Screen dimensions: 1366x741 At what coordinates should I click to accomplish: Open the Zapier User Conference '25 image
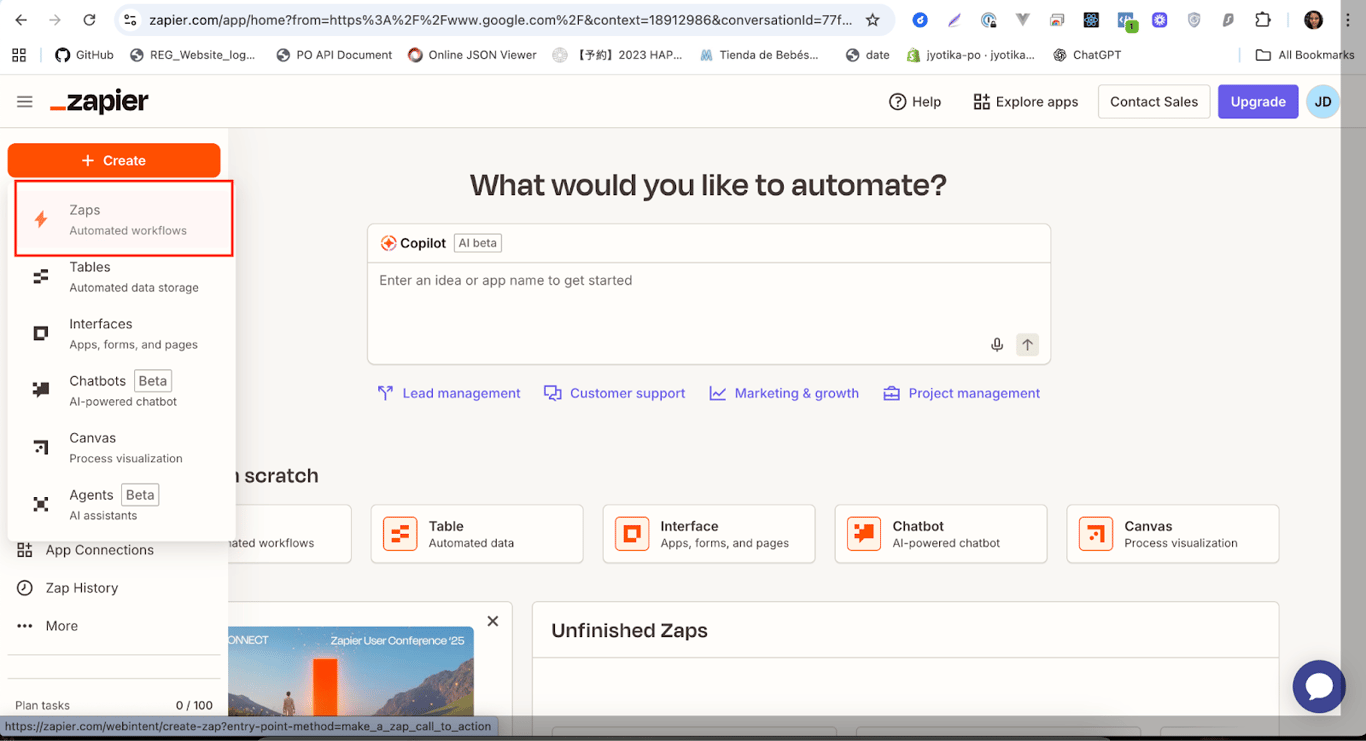pyautogui.click(x=351, y=671)
